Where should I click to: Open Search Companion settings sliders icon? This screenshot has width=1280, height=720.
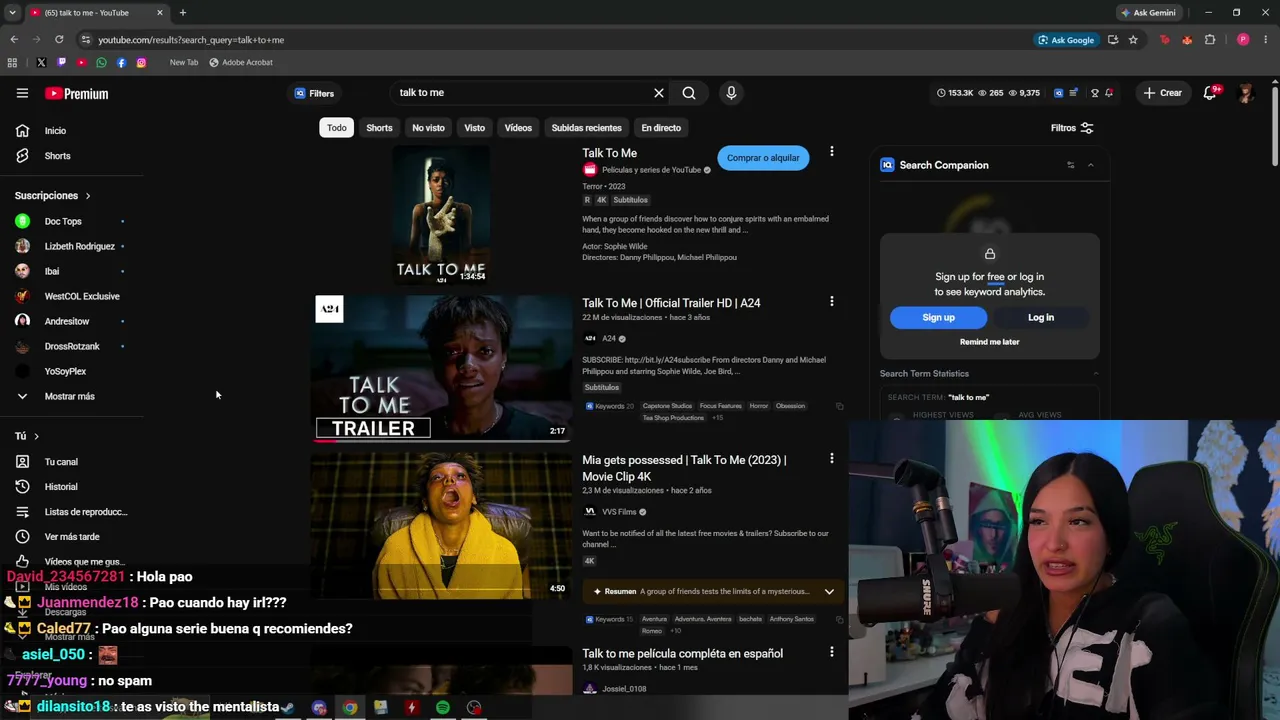click(1071, 165)
